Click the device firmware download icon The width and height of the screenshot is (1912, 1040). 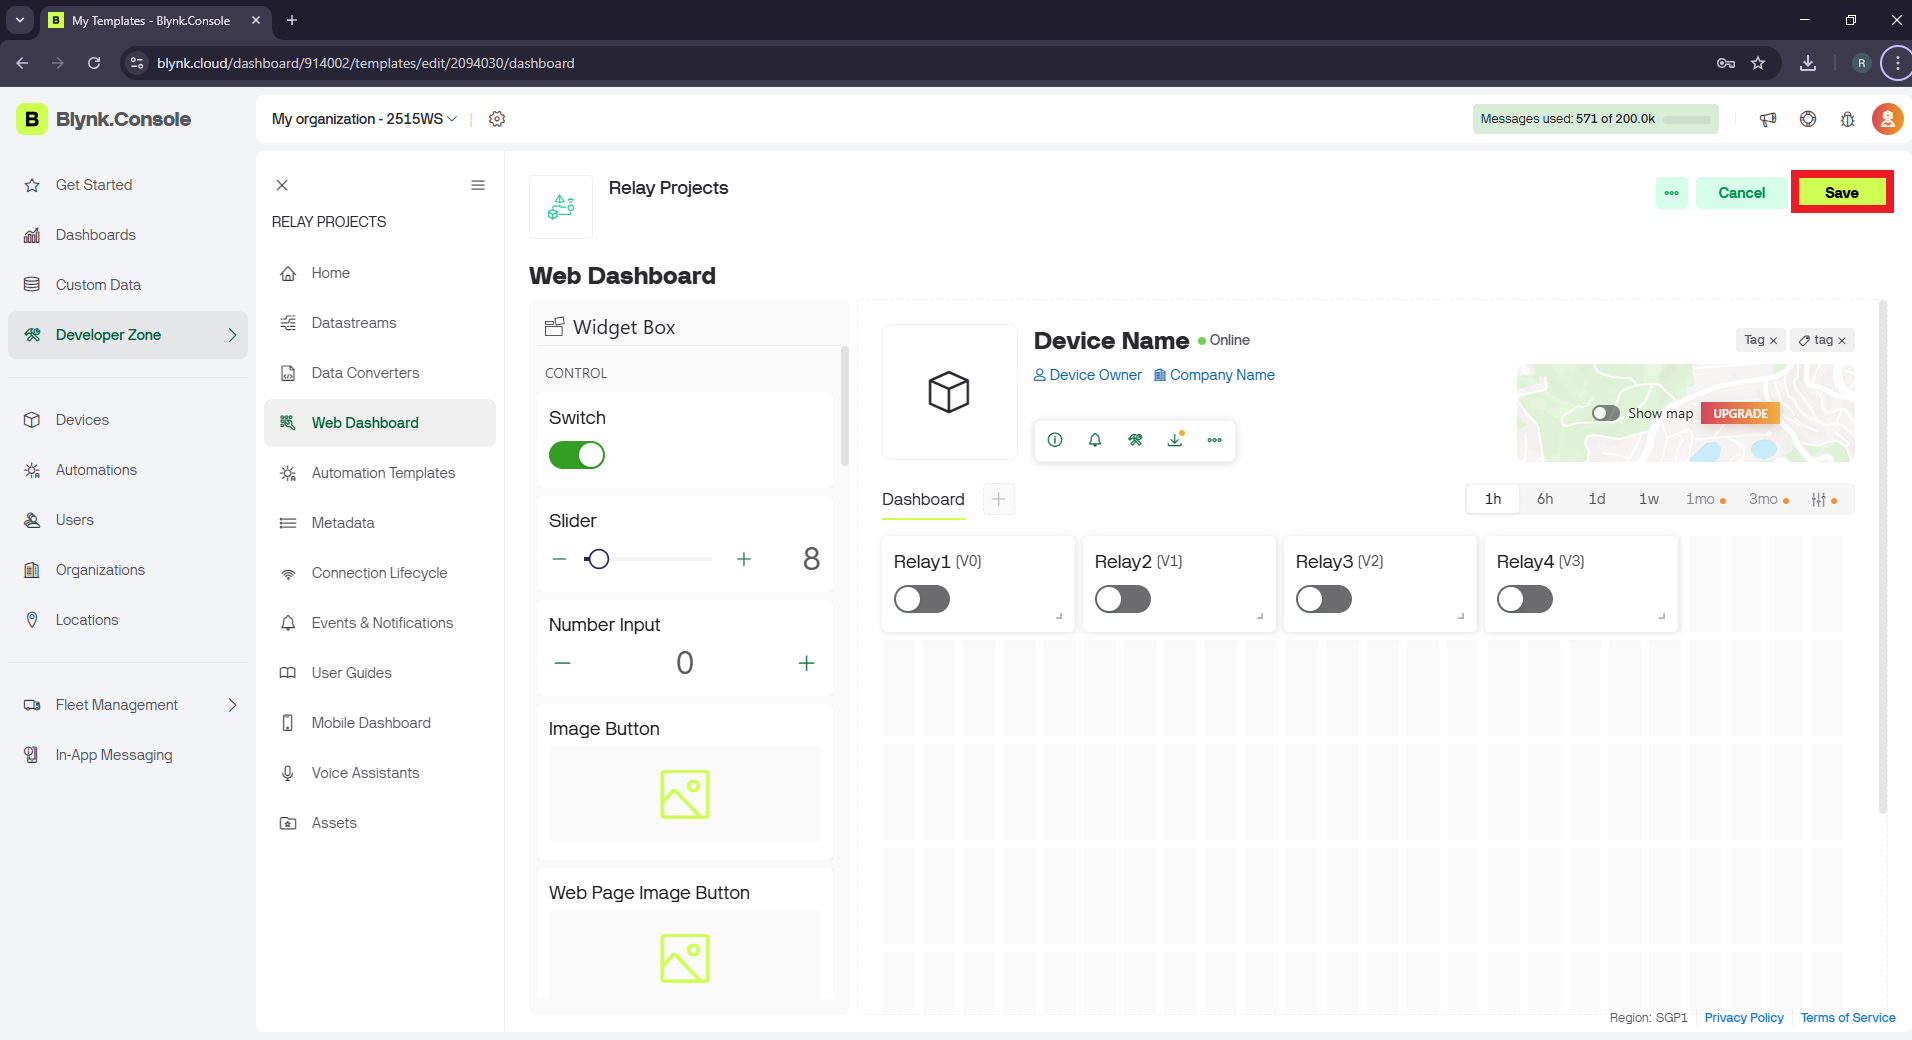1175,440
